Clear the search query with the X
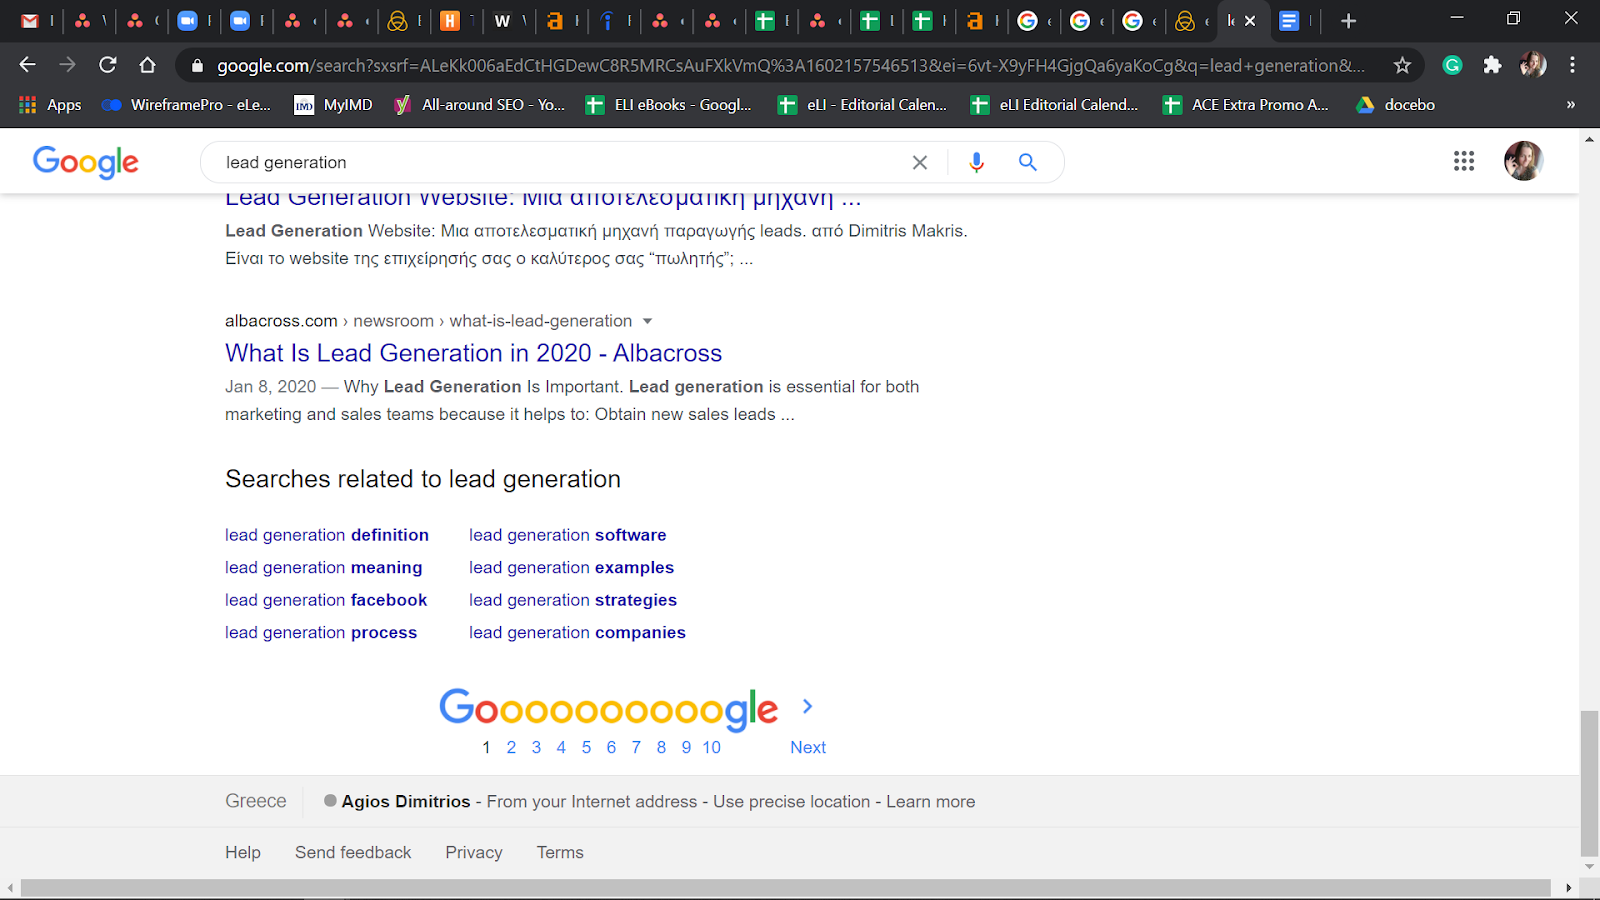 tap(920, 162)
